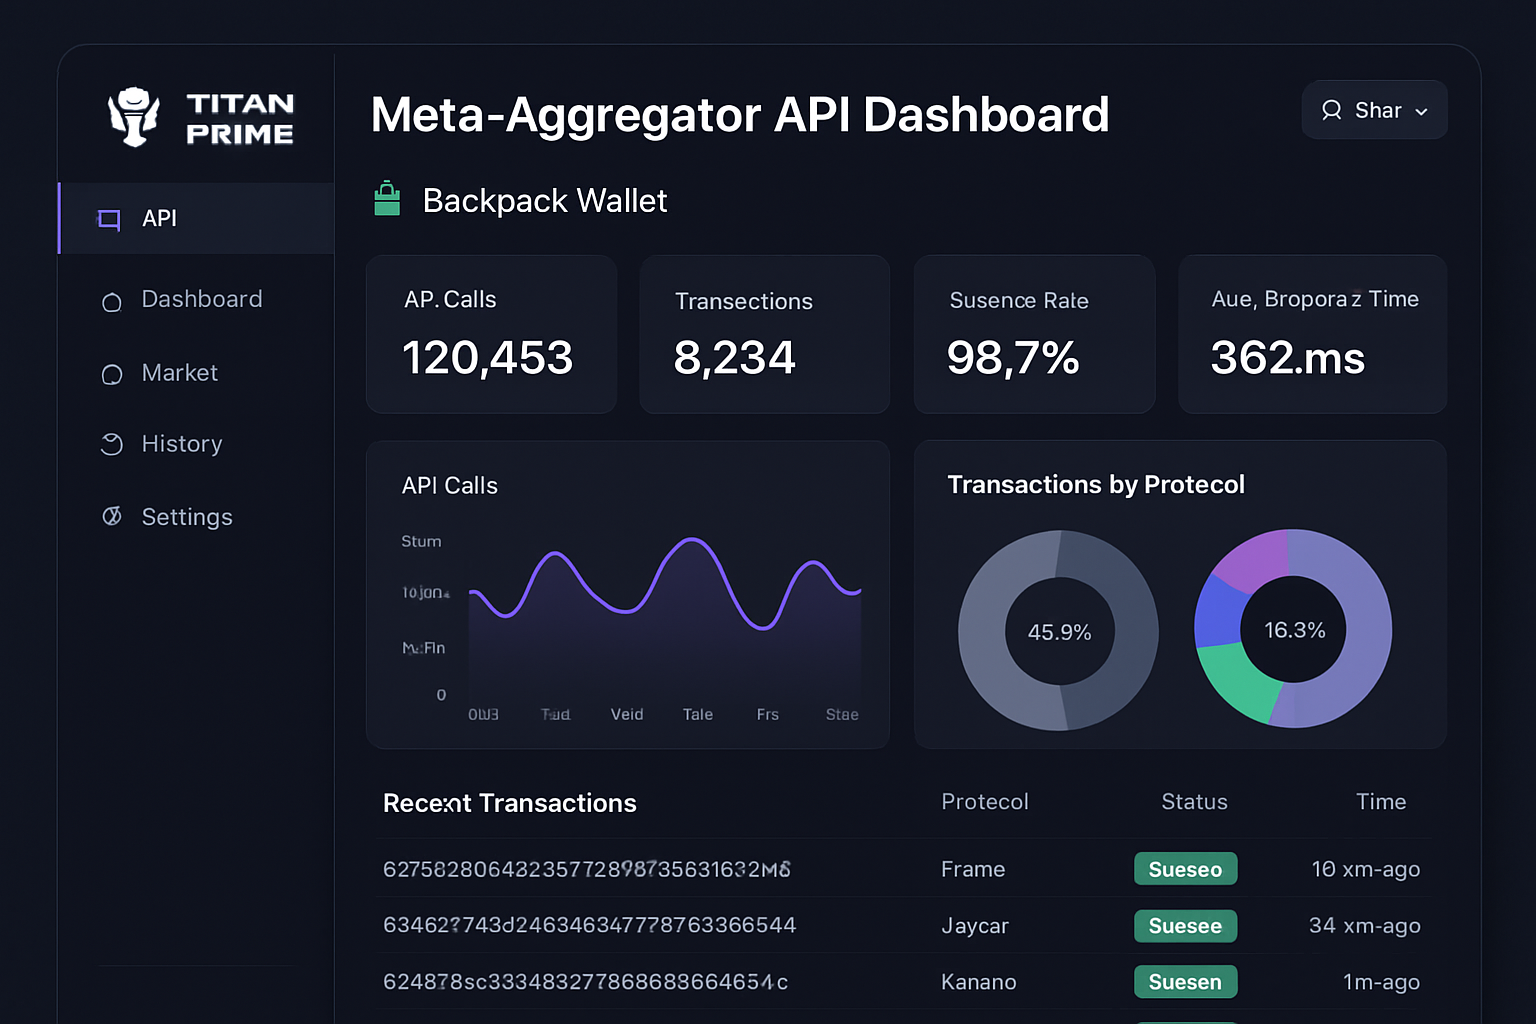The image size is (1536, 1024).
Task: Click the green Backpack Wallet icon
Action: 387,199
